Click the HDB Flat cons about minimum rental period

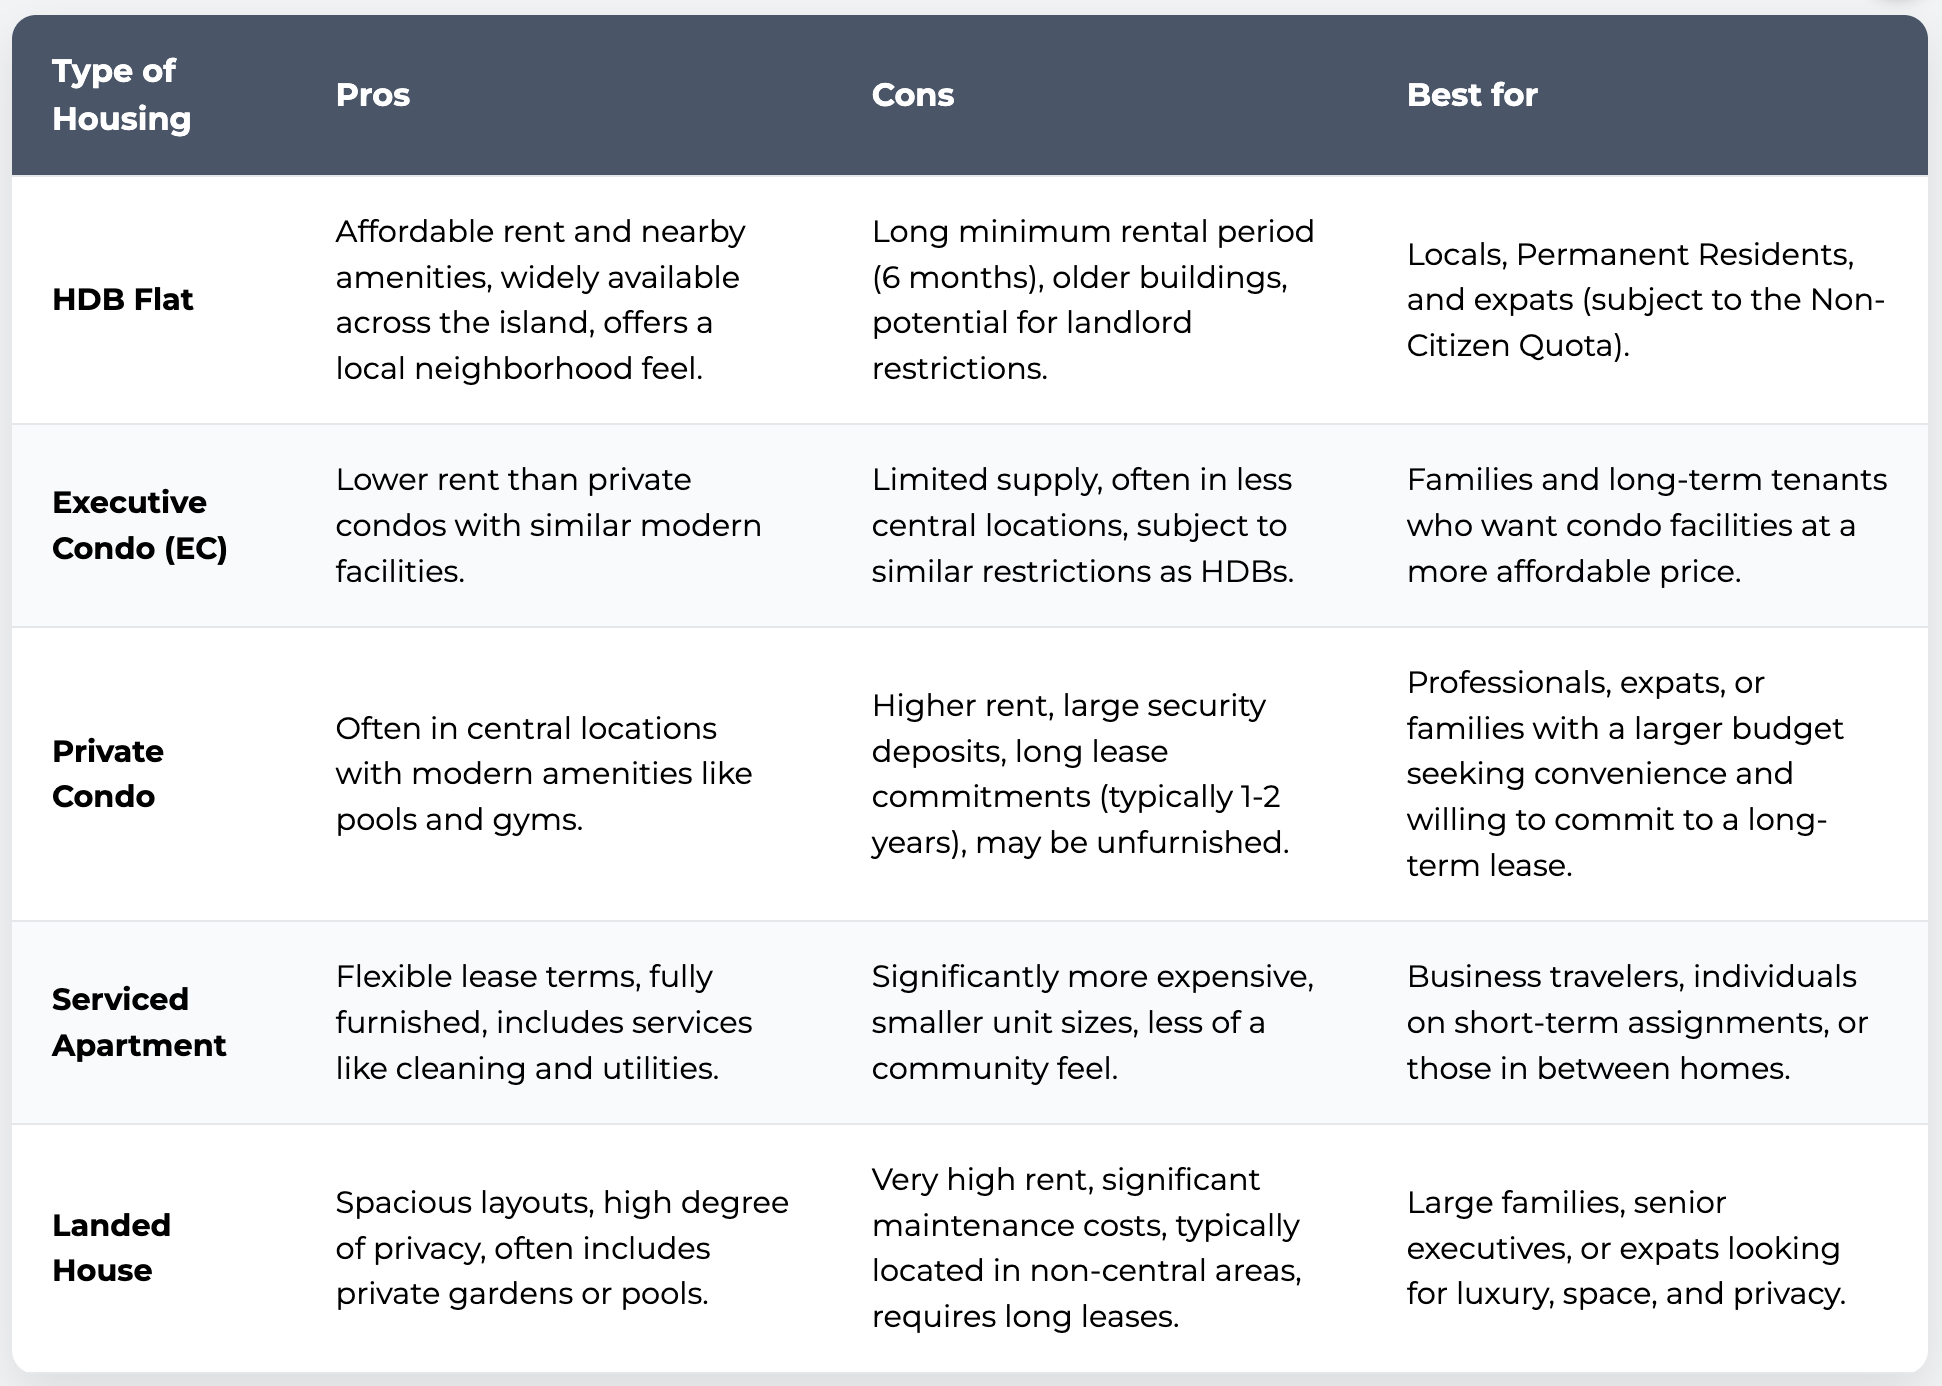[1092, 299]
